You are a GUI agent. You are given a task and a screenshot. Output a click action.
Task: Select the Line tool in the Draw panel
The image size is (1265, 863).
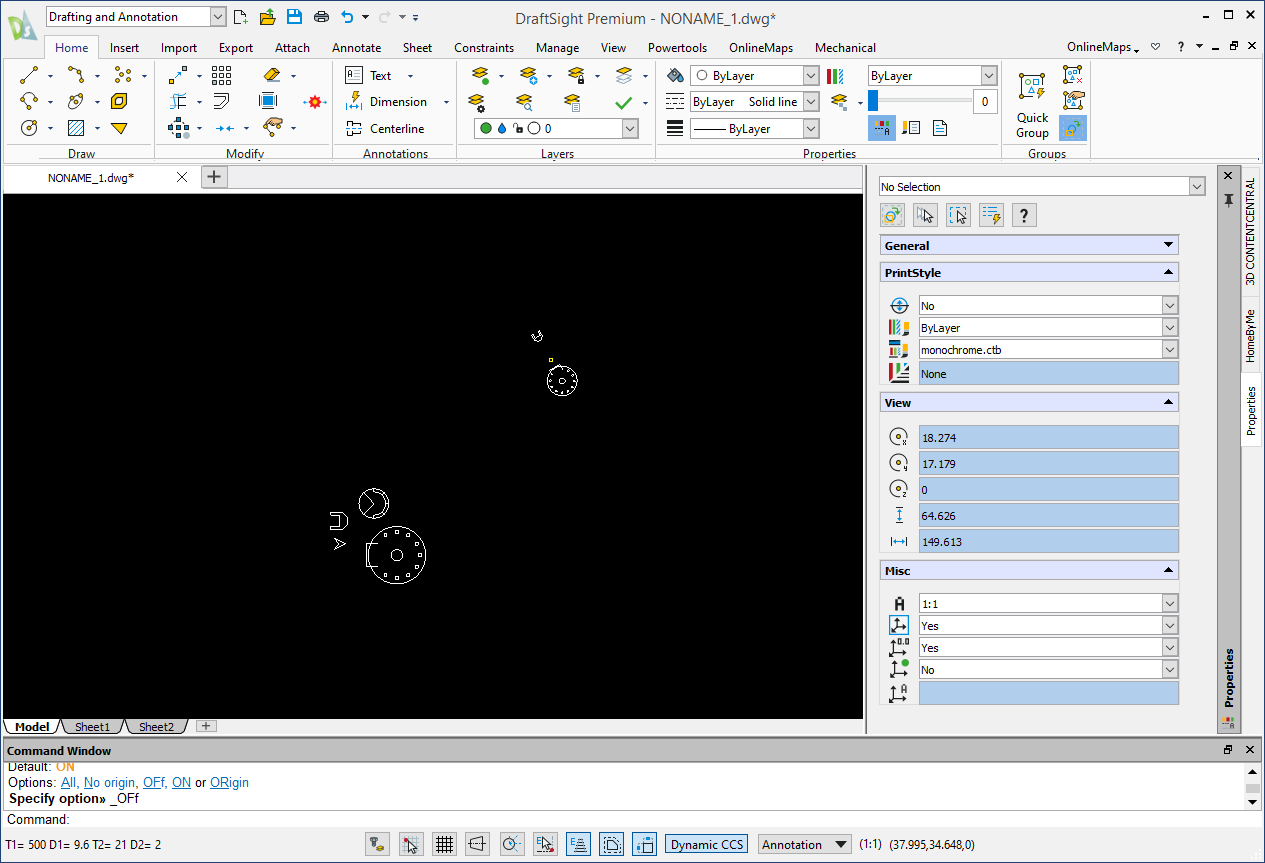point(27,75)
